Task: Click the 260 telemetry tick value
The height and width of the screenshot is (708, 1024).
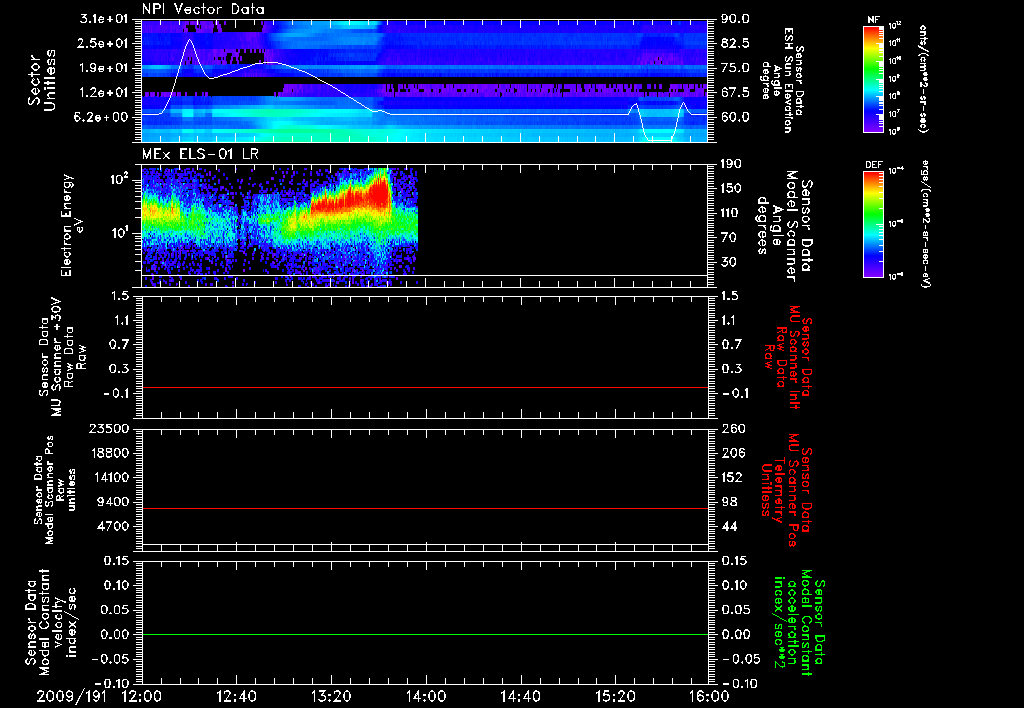Action: (733, 428)
